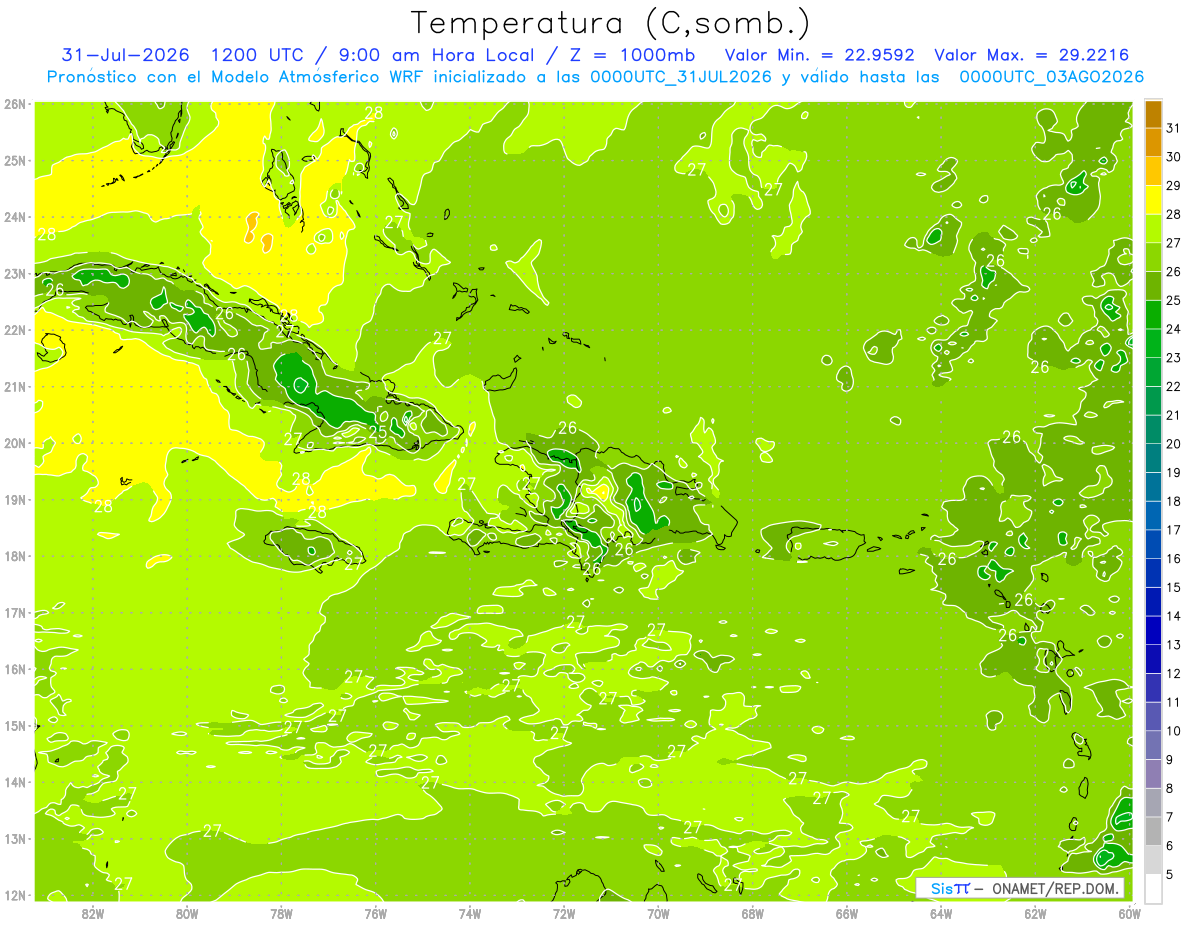Click "Valor Min. = 22.9592" text
This screenshot has width=1200, height=927.
click(820, 54)
